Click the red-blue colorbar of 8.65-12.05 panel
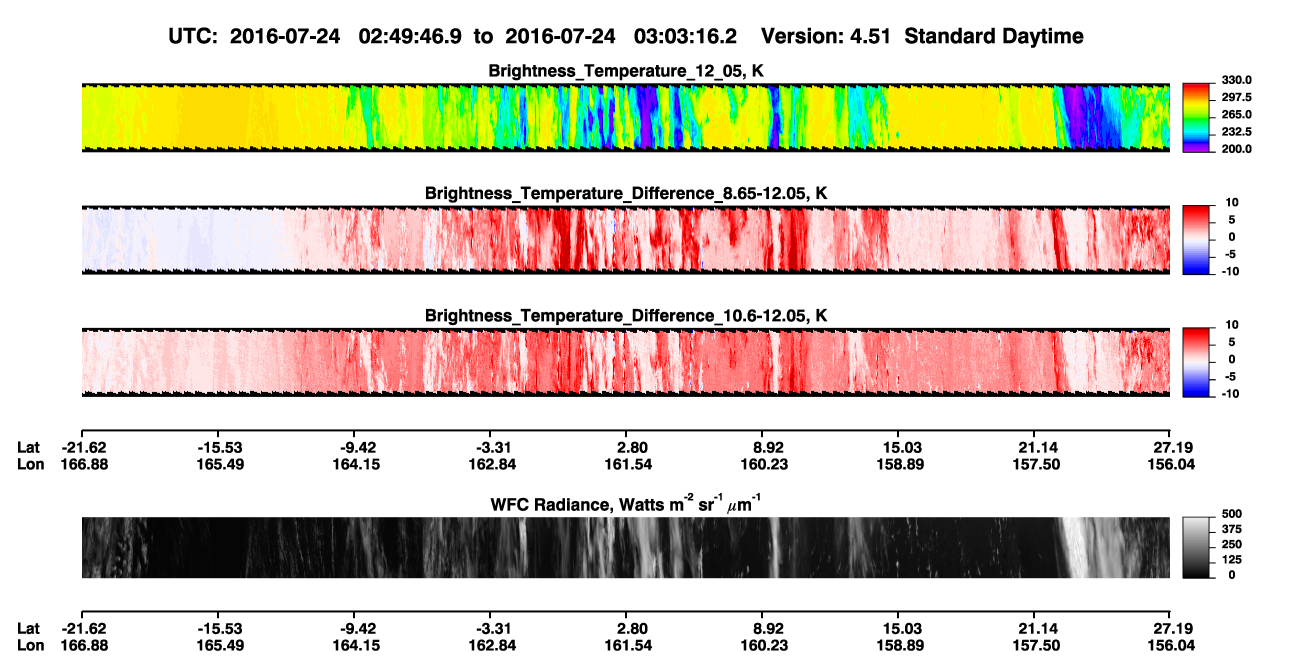The image size is (1300, 667). [x=1197, y=240]
